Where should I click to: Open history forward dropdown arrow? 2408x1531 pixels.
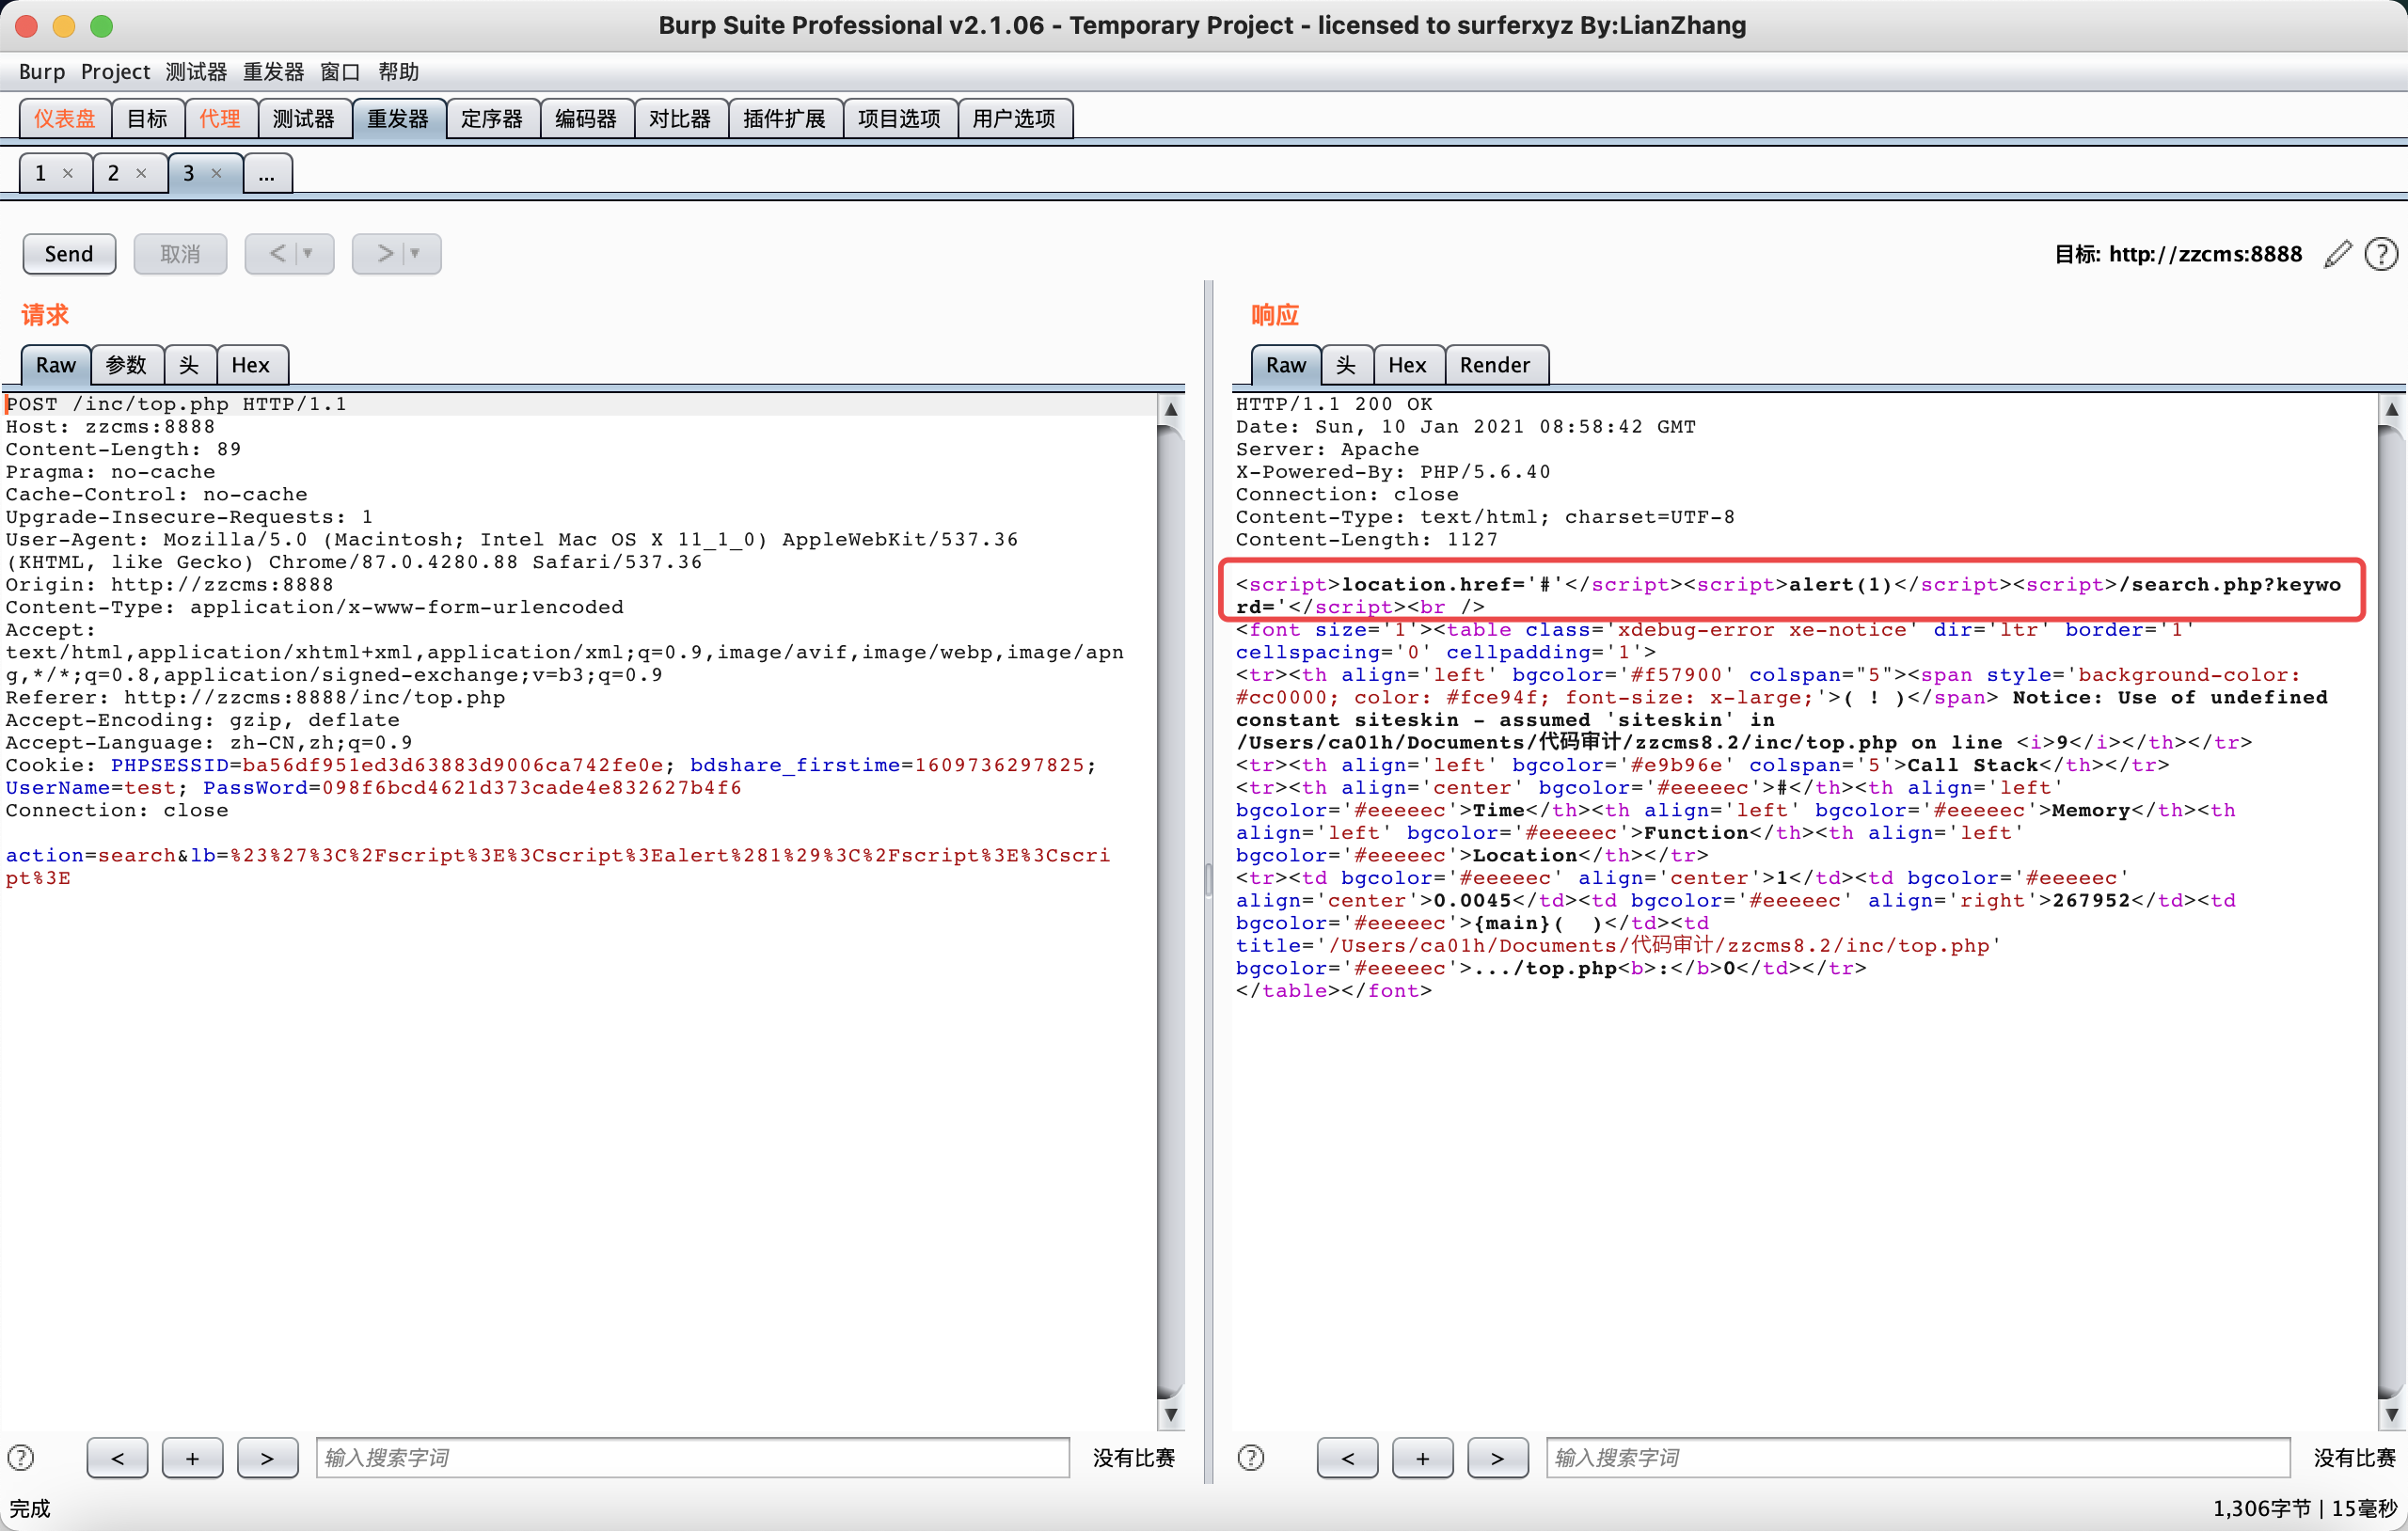(x=415, y=254)
